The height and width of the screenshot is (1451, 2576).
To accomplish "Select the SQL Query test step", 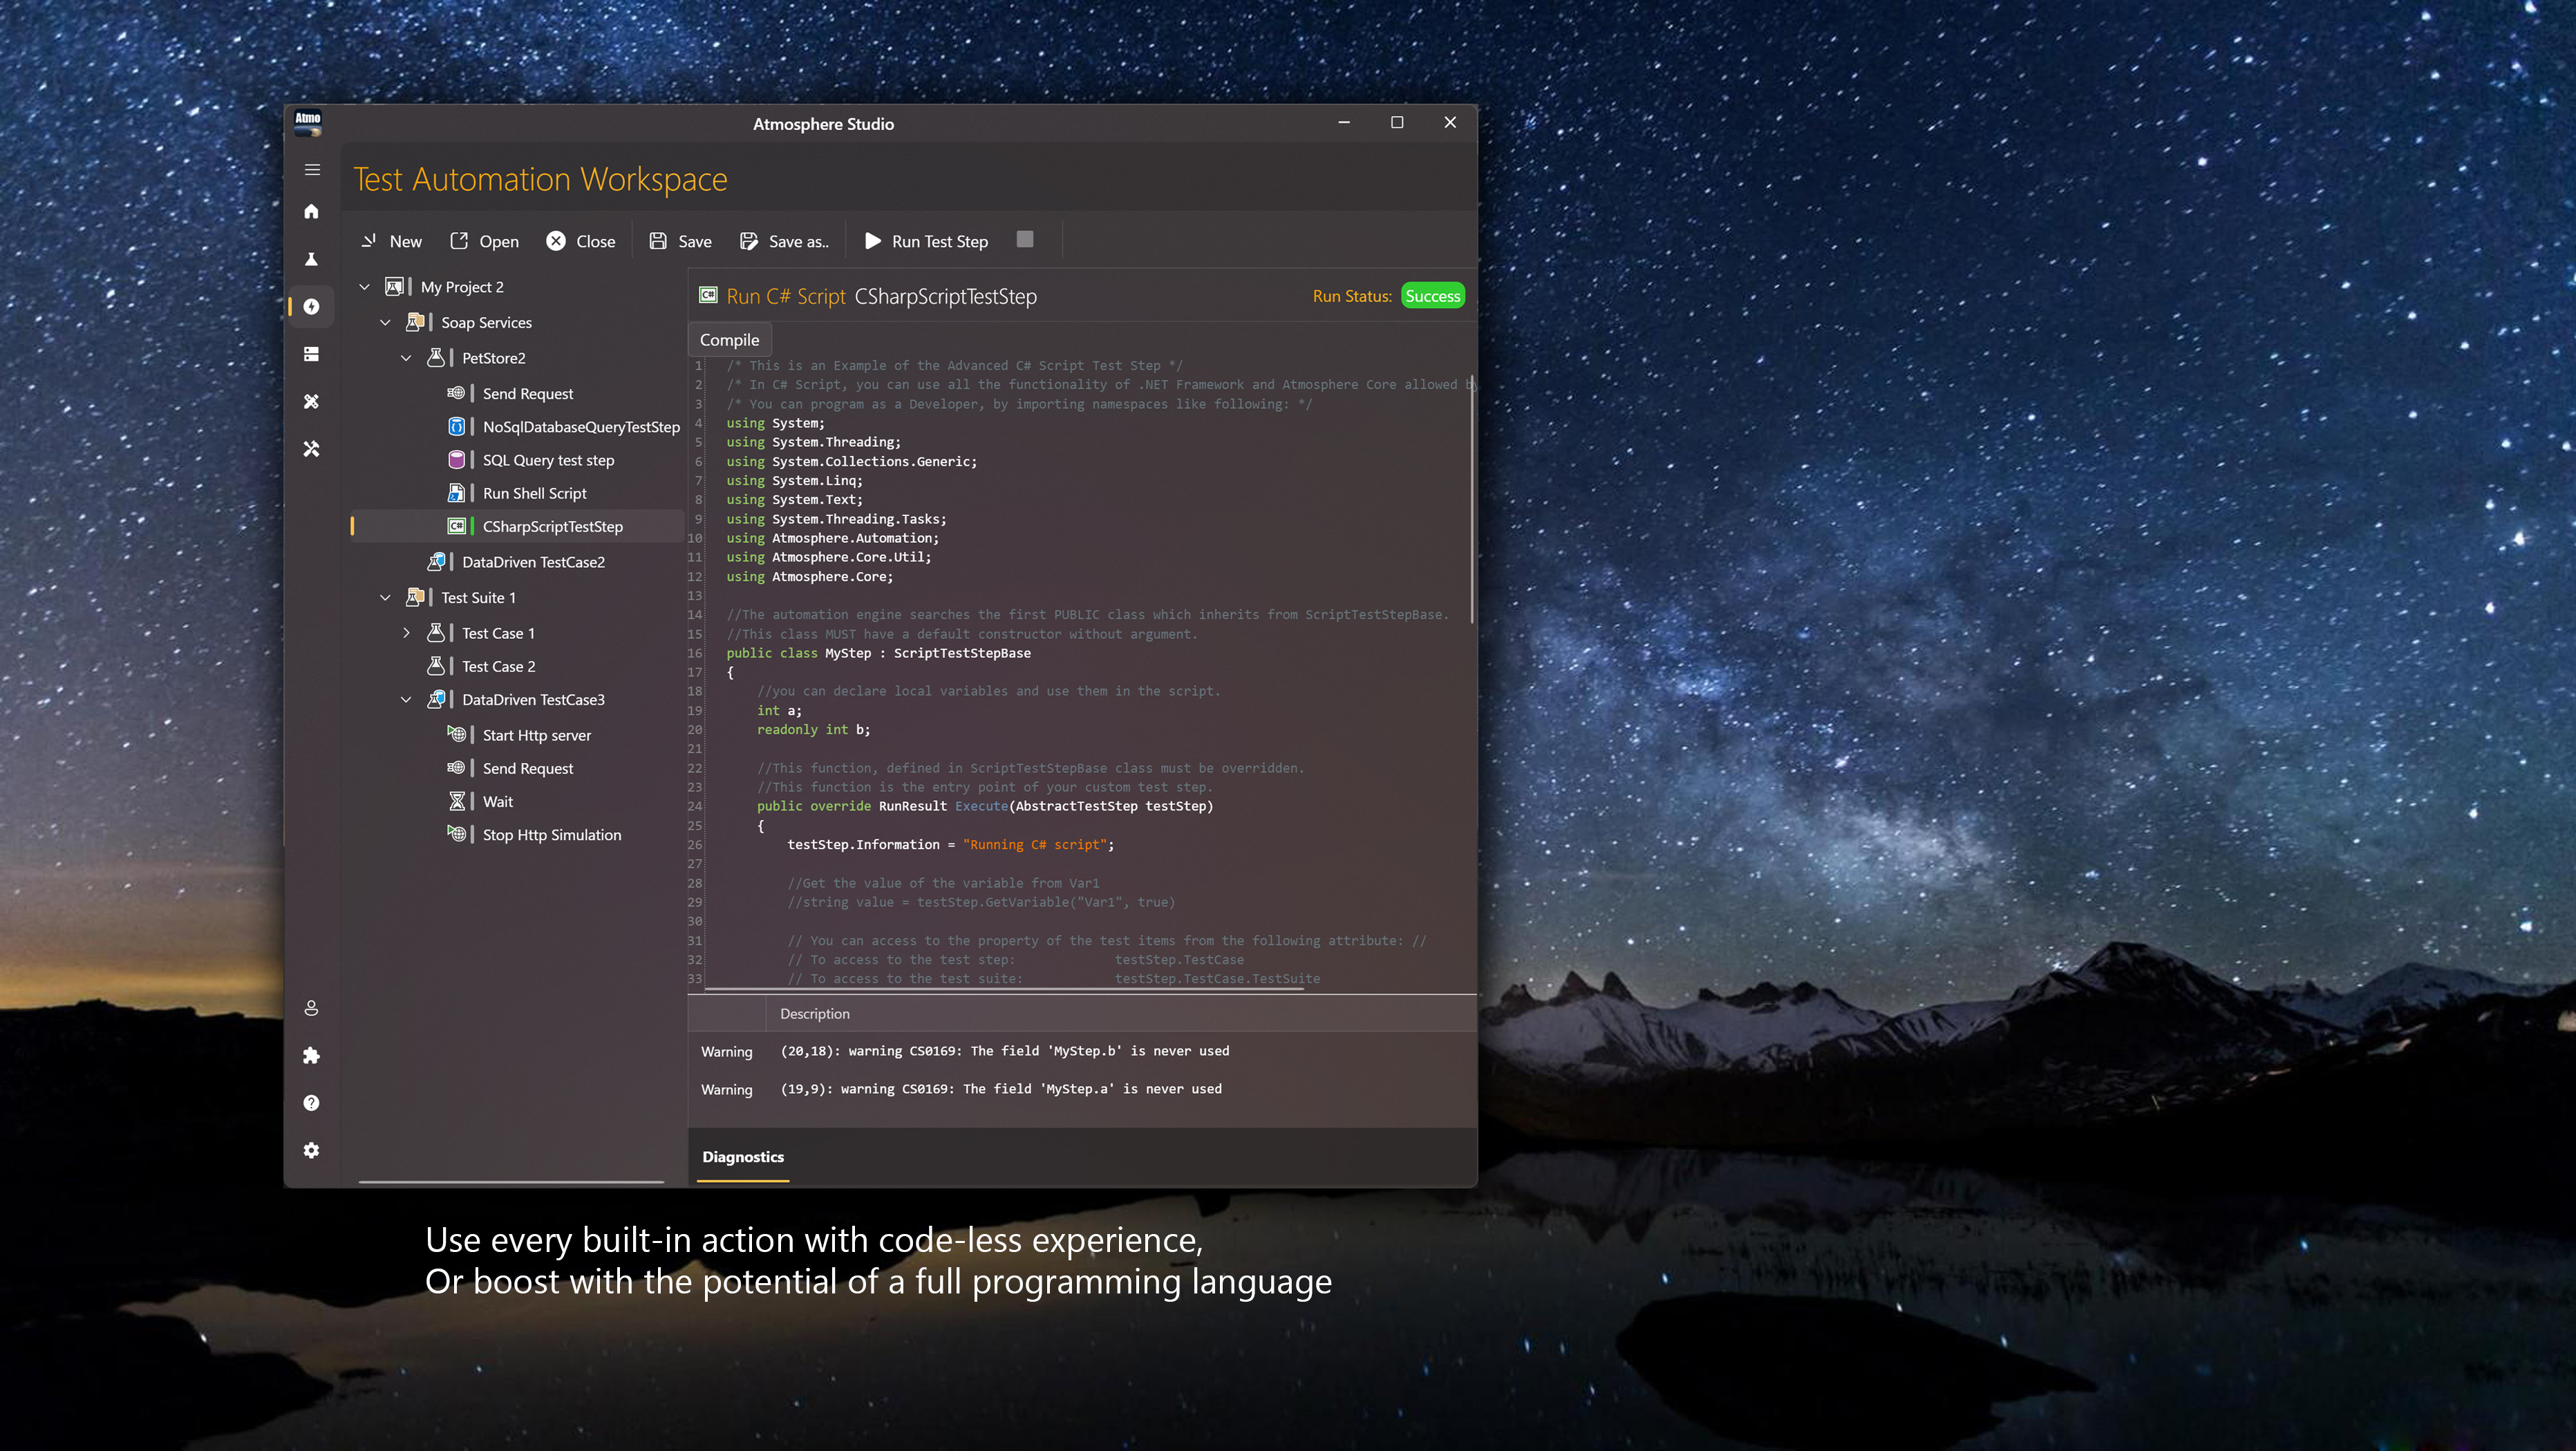I will 548,460.
